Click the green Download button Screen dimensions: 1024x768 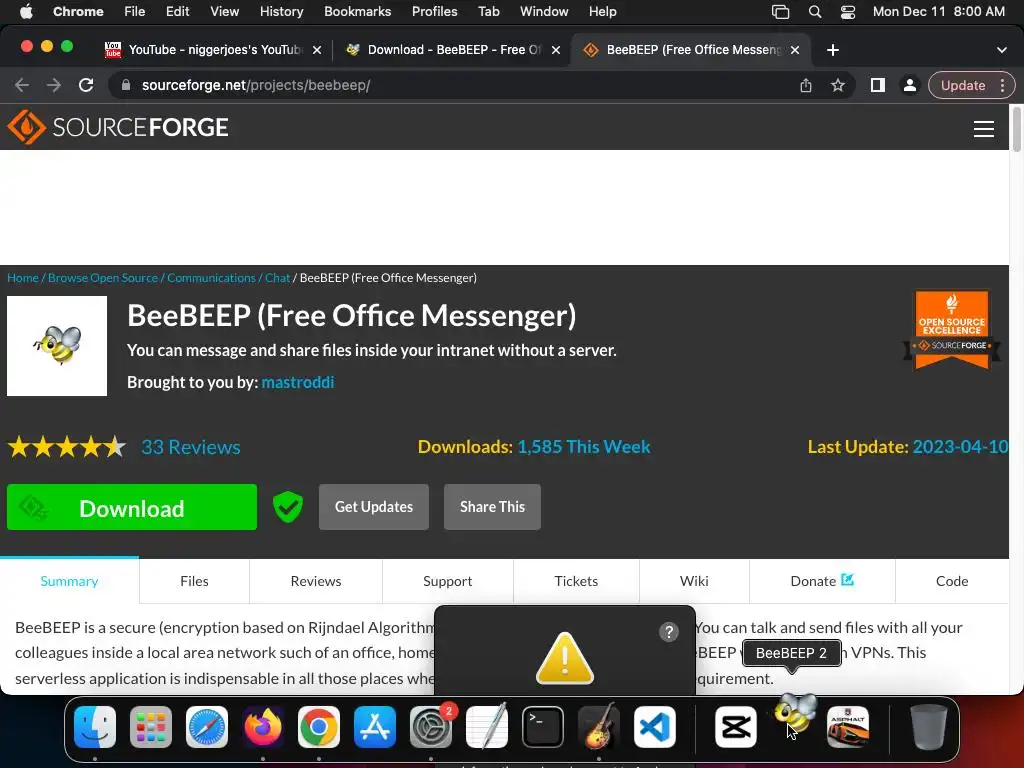(132, 507)
